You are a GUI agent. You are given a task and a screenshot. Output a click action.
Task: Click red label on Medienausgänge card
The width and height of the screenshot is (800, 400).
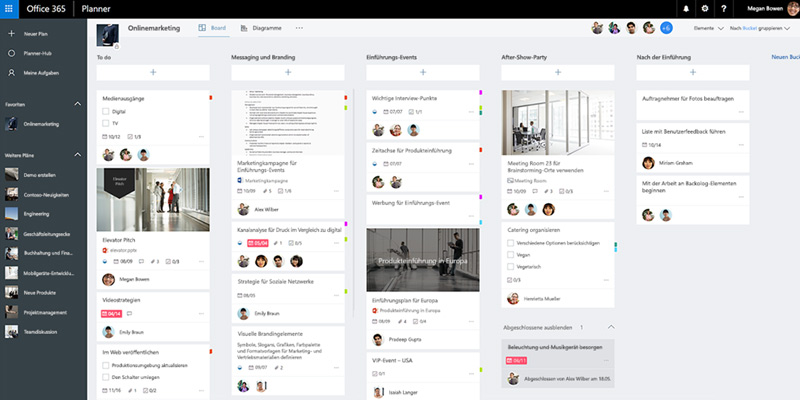211,97
